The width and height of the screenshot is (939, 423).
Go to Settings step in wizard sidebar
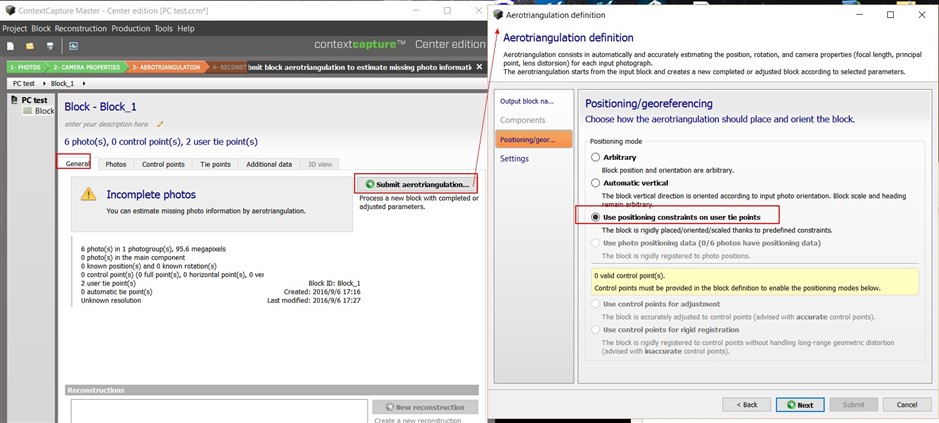pos(514,159)
